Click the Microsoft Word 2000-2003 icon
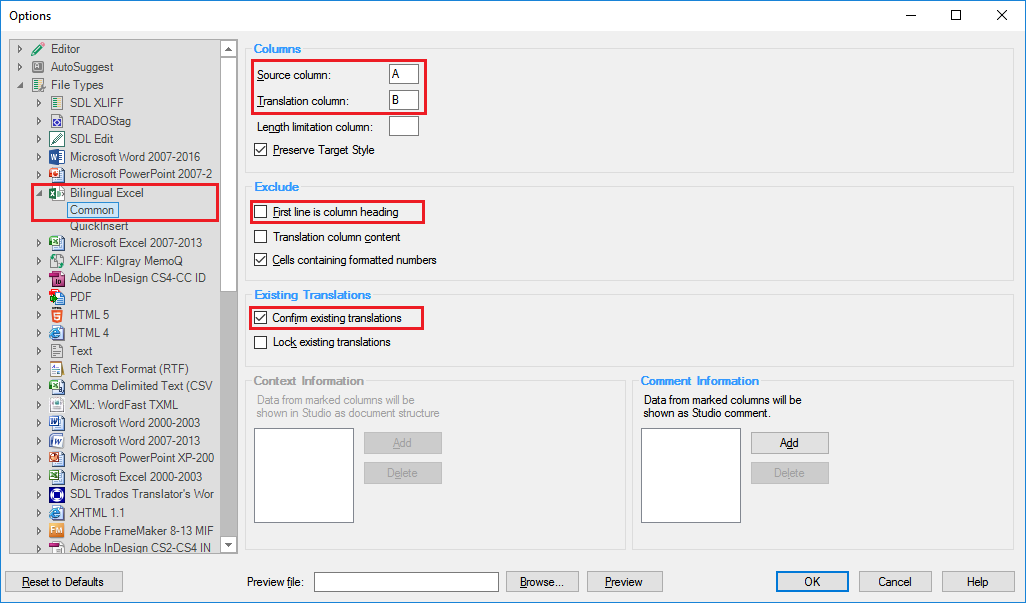The width and height of the screenshot is (1026, 603). click(x=57, y=423)
